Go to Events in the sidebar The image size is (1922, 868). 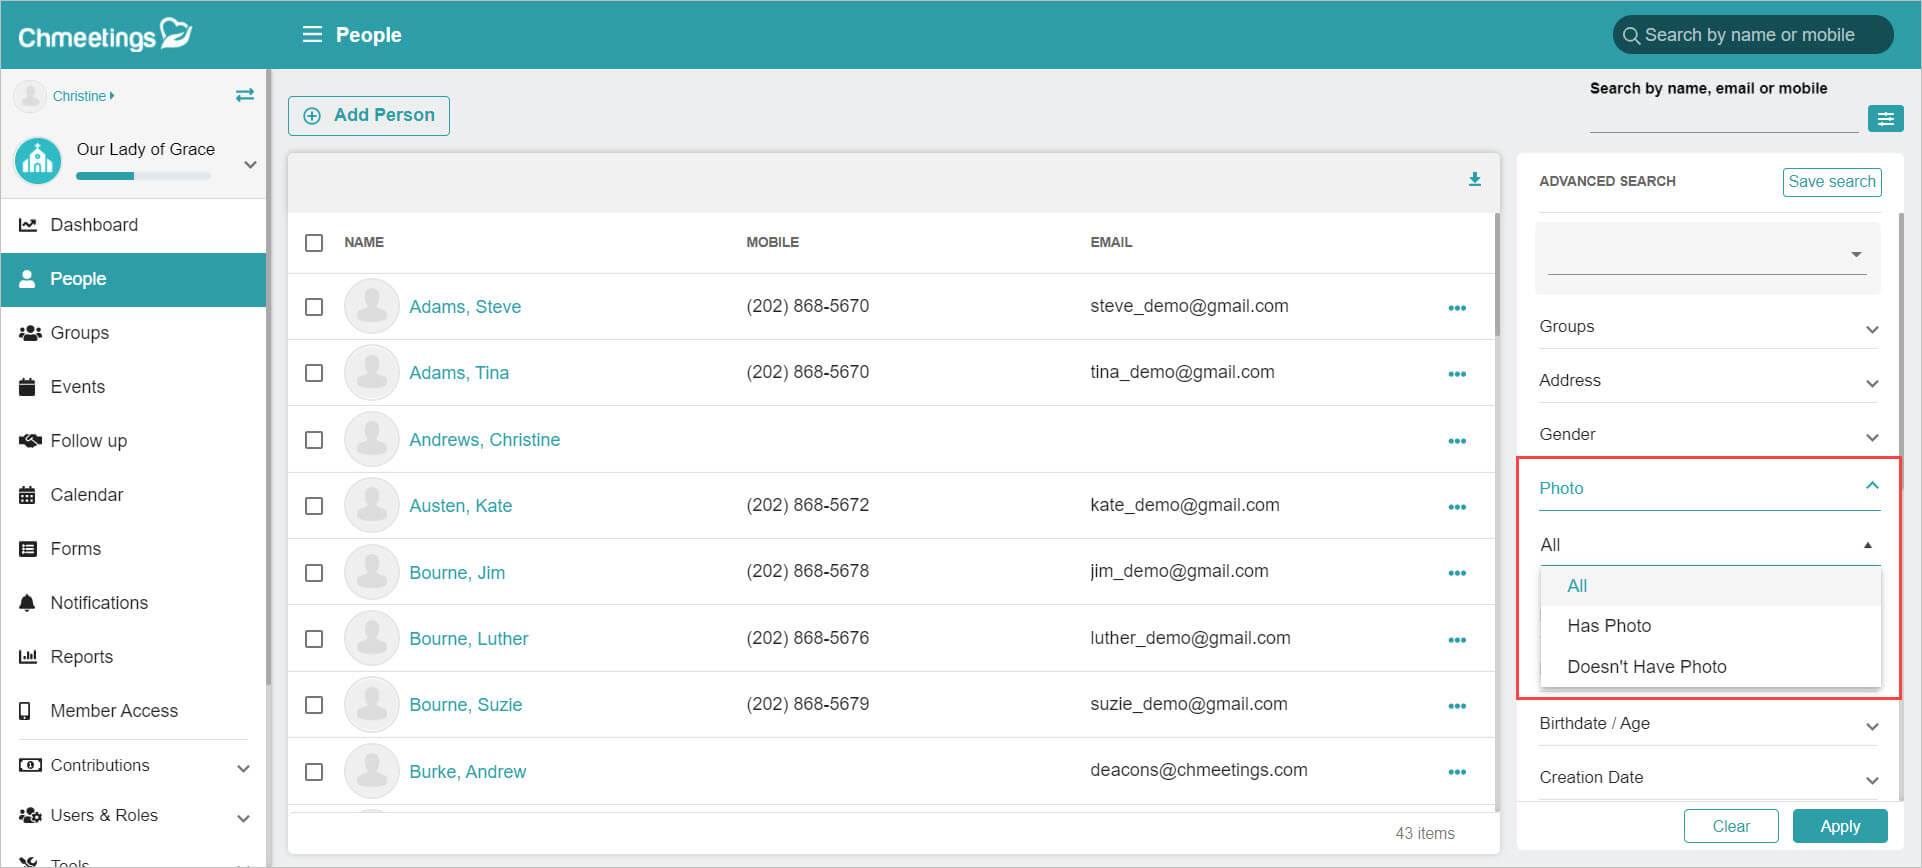click(x=134, y=387)
